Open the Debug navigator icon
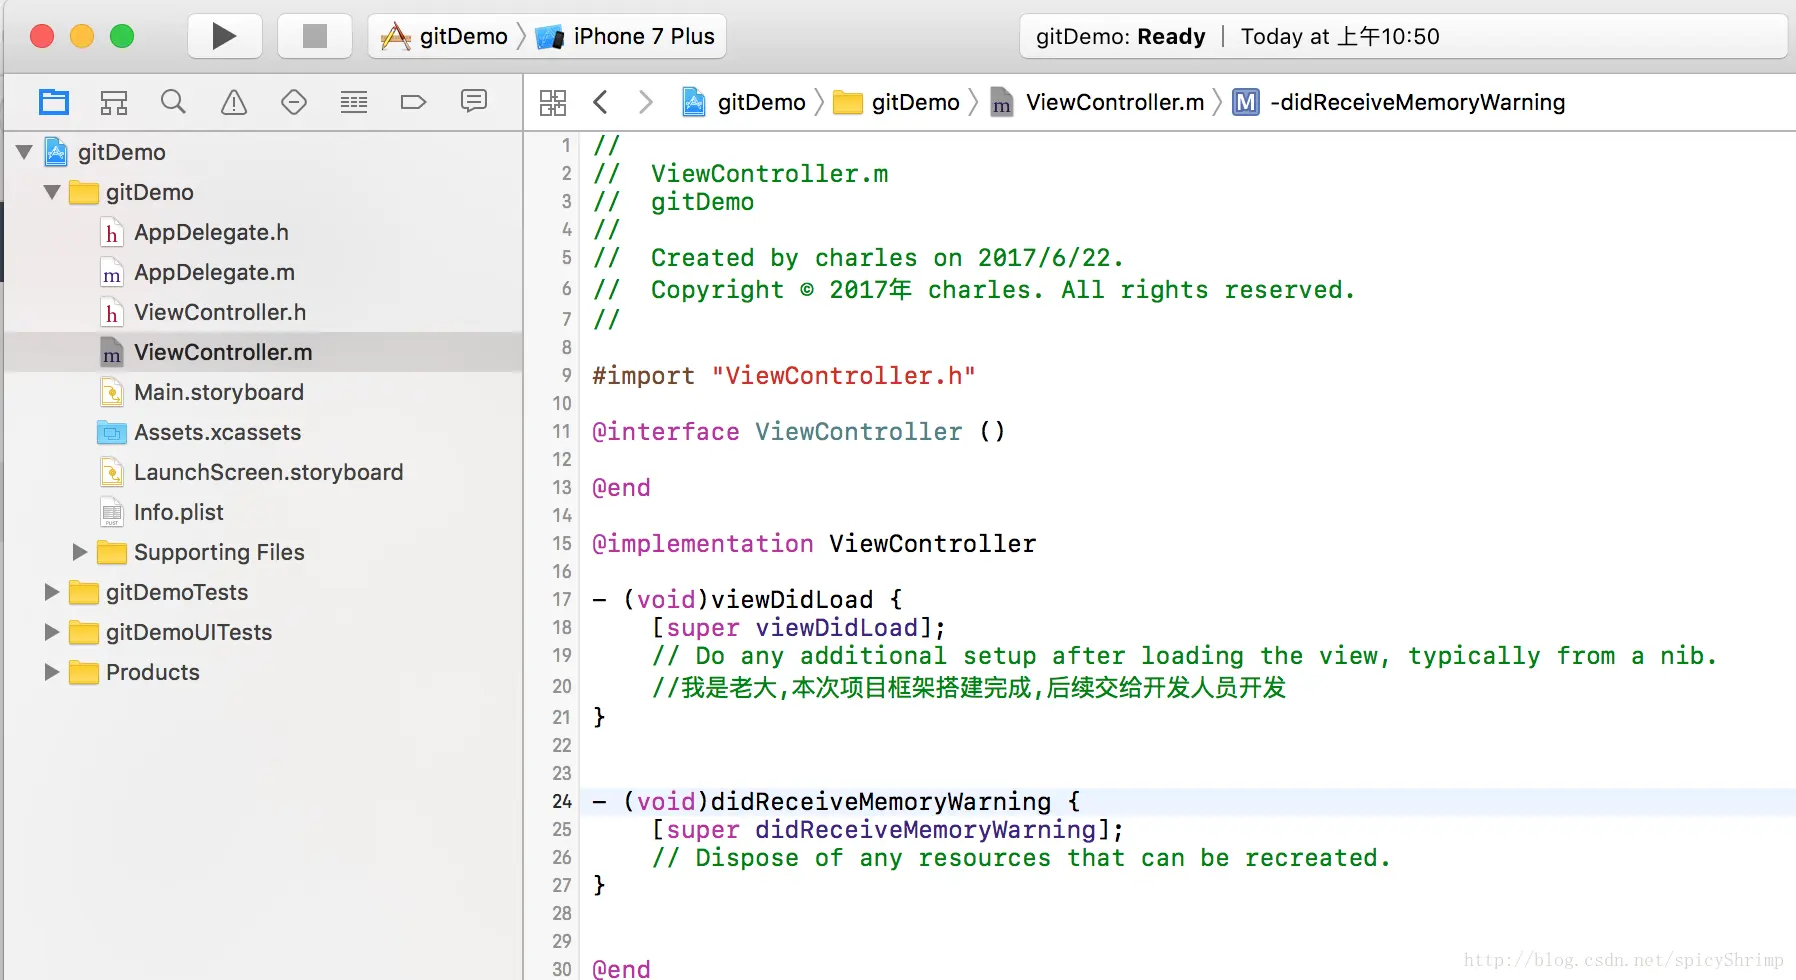Screen dimensions: 1796x980 [354, 102]
